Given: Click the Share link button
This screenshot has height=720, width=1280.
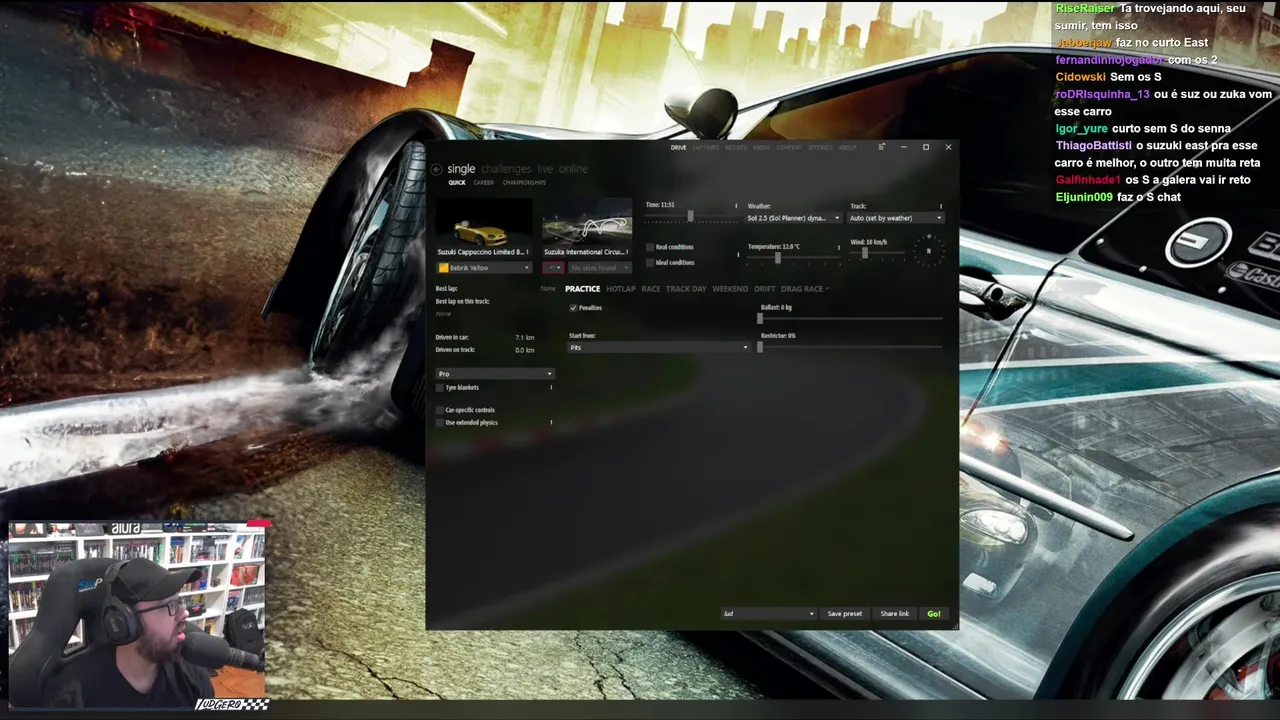Looking at the screenshot, I should click(895, 614).
